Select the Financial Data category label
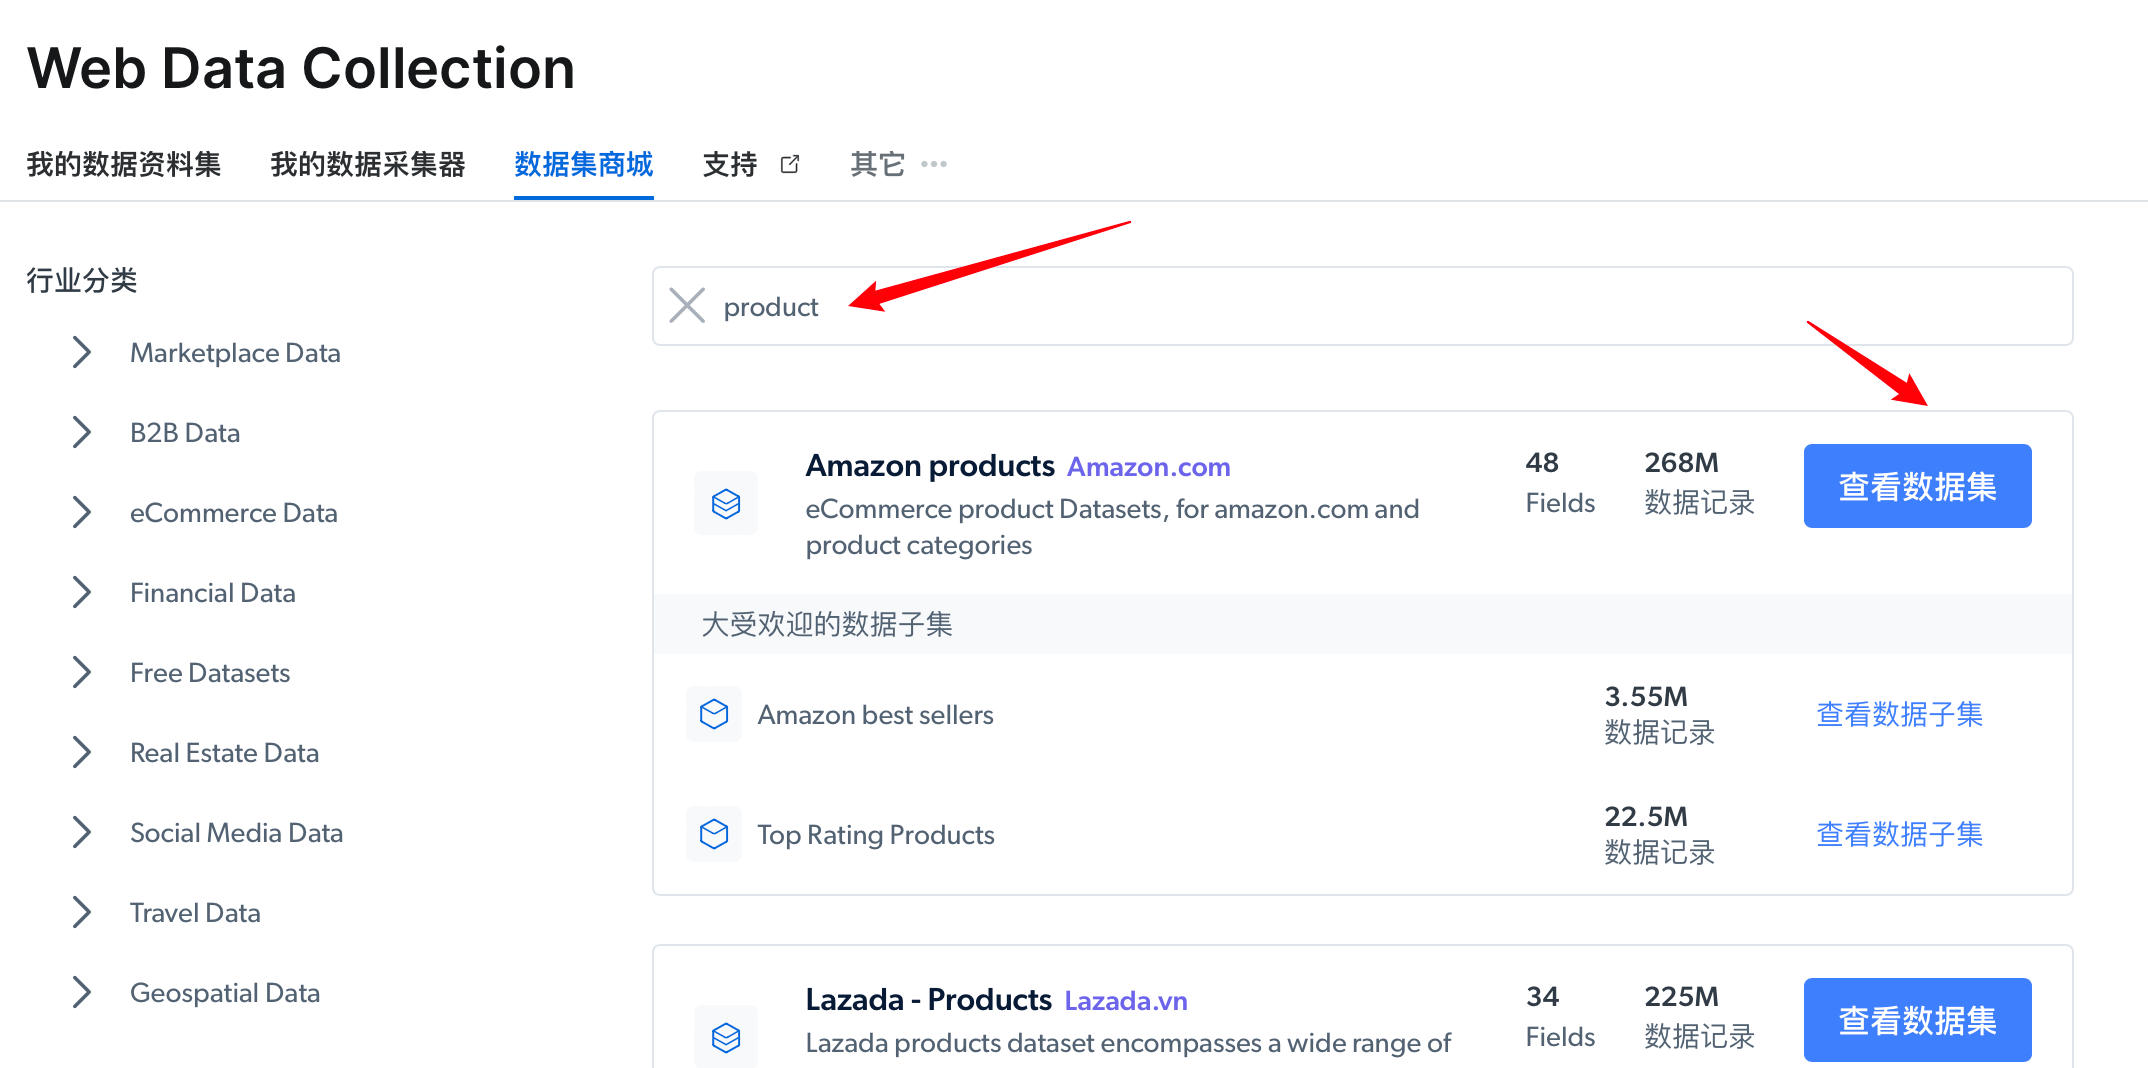The image size is (2148, 1068). pos(213,593)
